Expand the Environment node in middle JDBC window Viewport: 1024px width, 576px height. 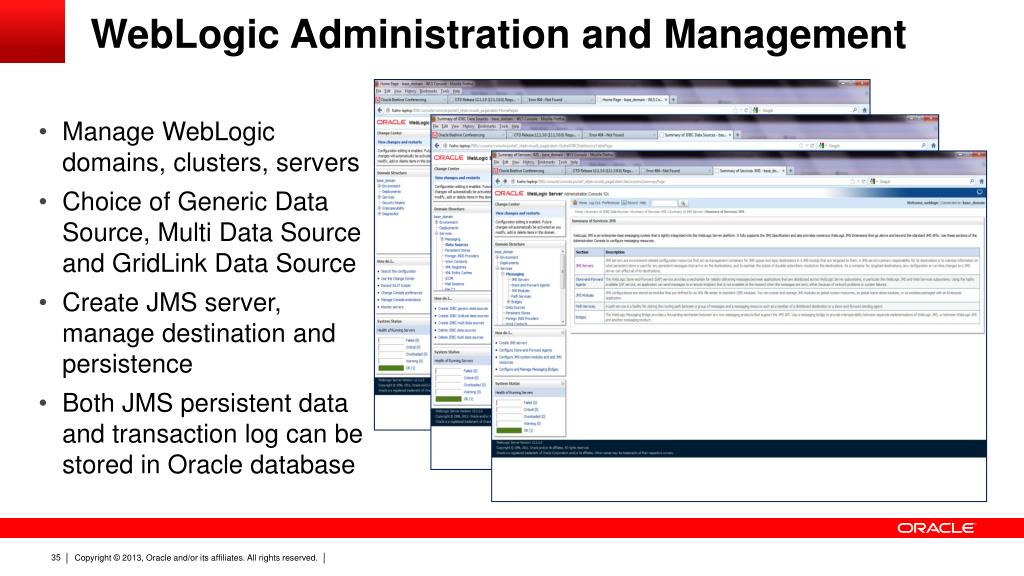[436, 222]
